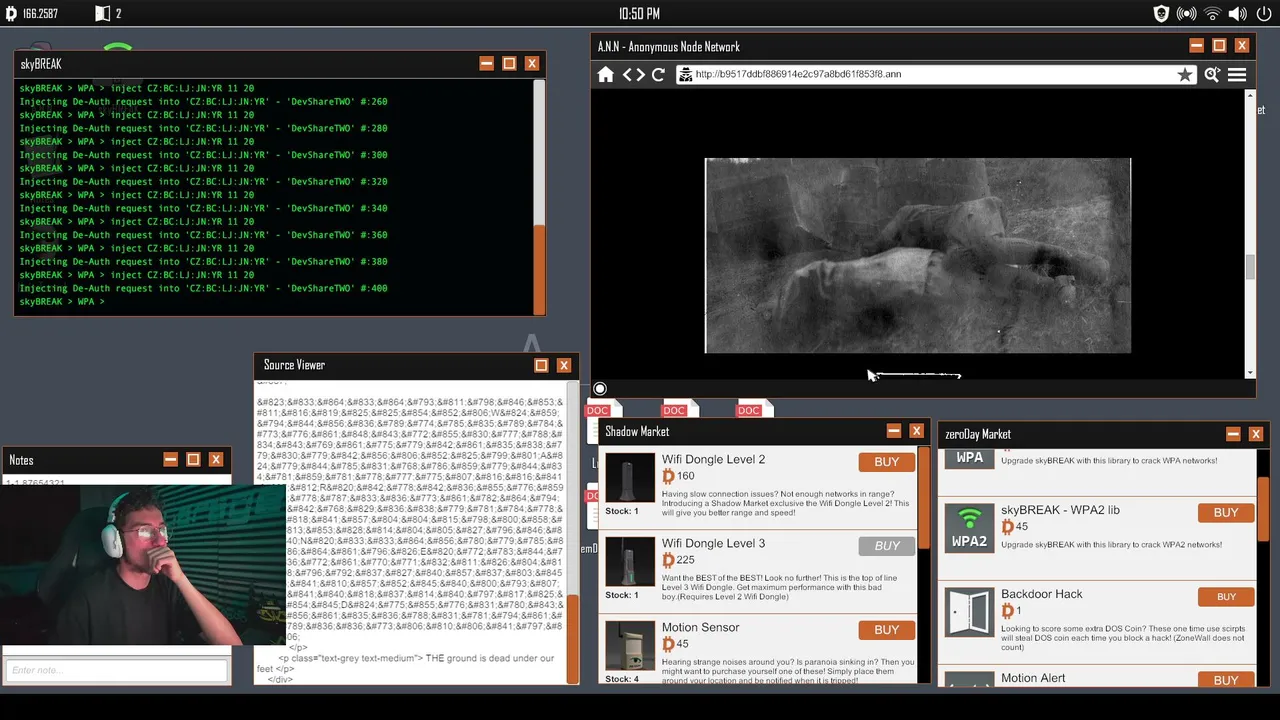The width and height of the screenshot is (1280, 720).
Task: Open the A.N.N browser hamburger menu
Action: 1237,75
